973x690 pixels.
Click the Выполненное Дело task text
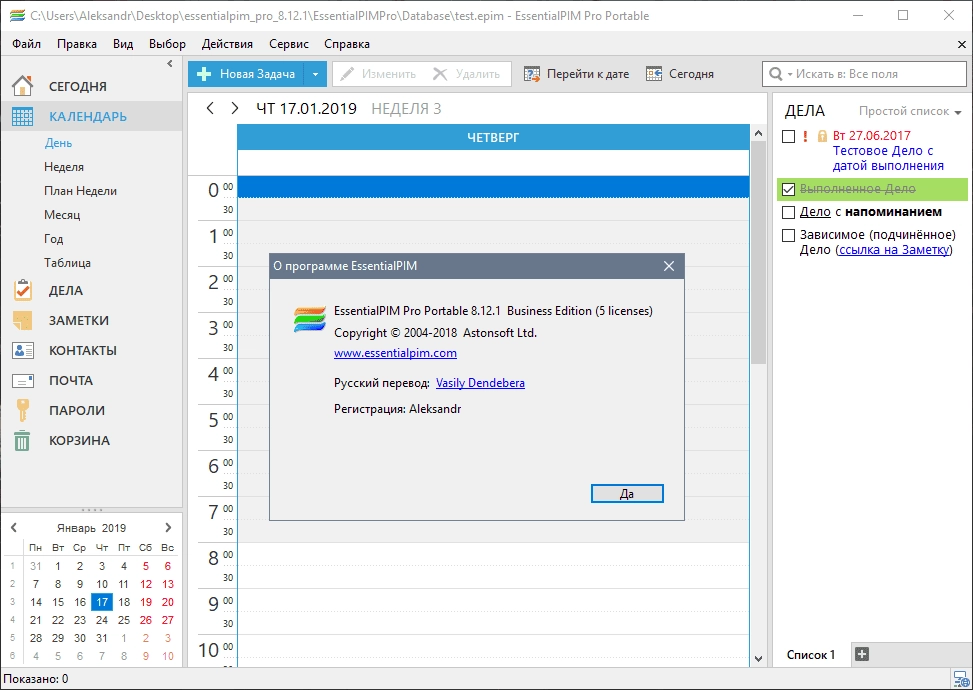[x=858, y=189]
